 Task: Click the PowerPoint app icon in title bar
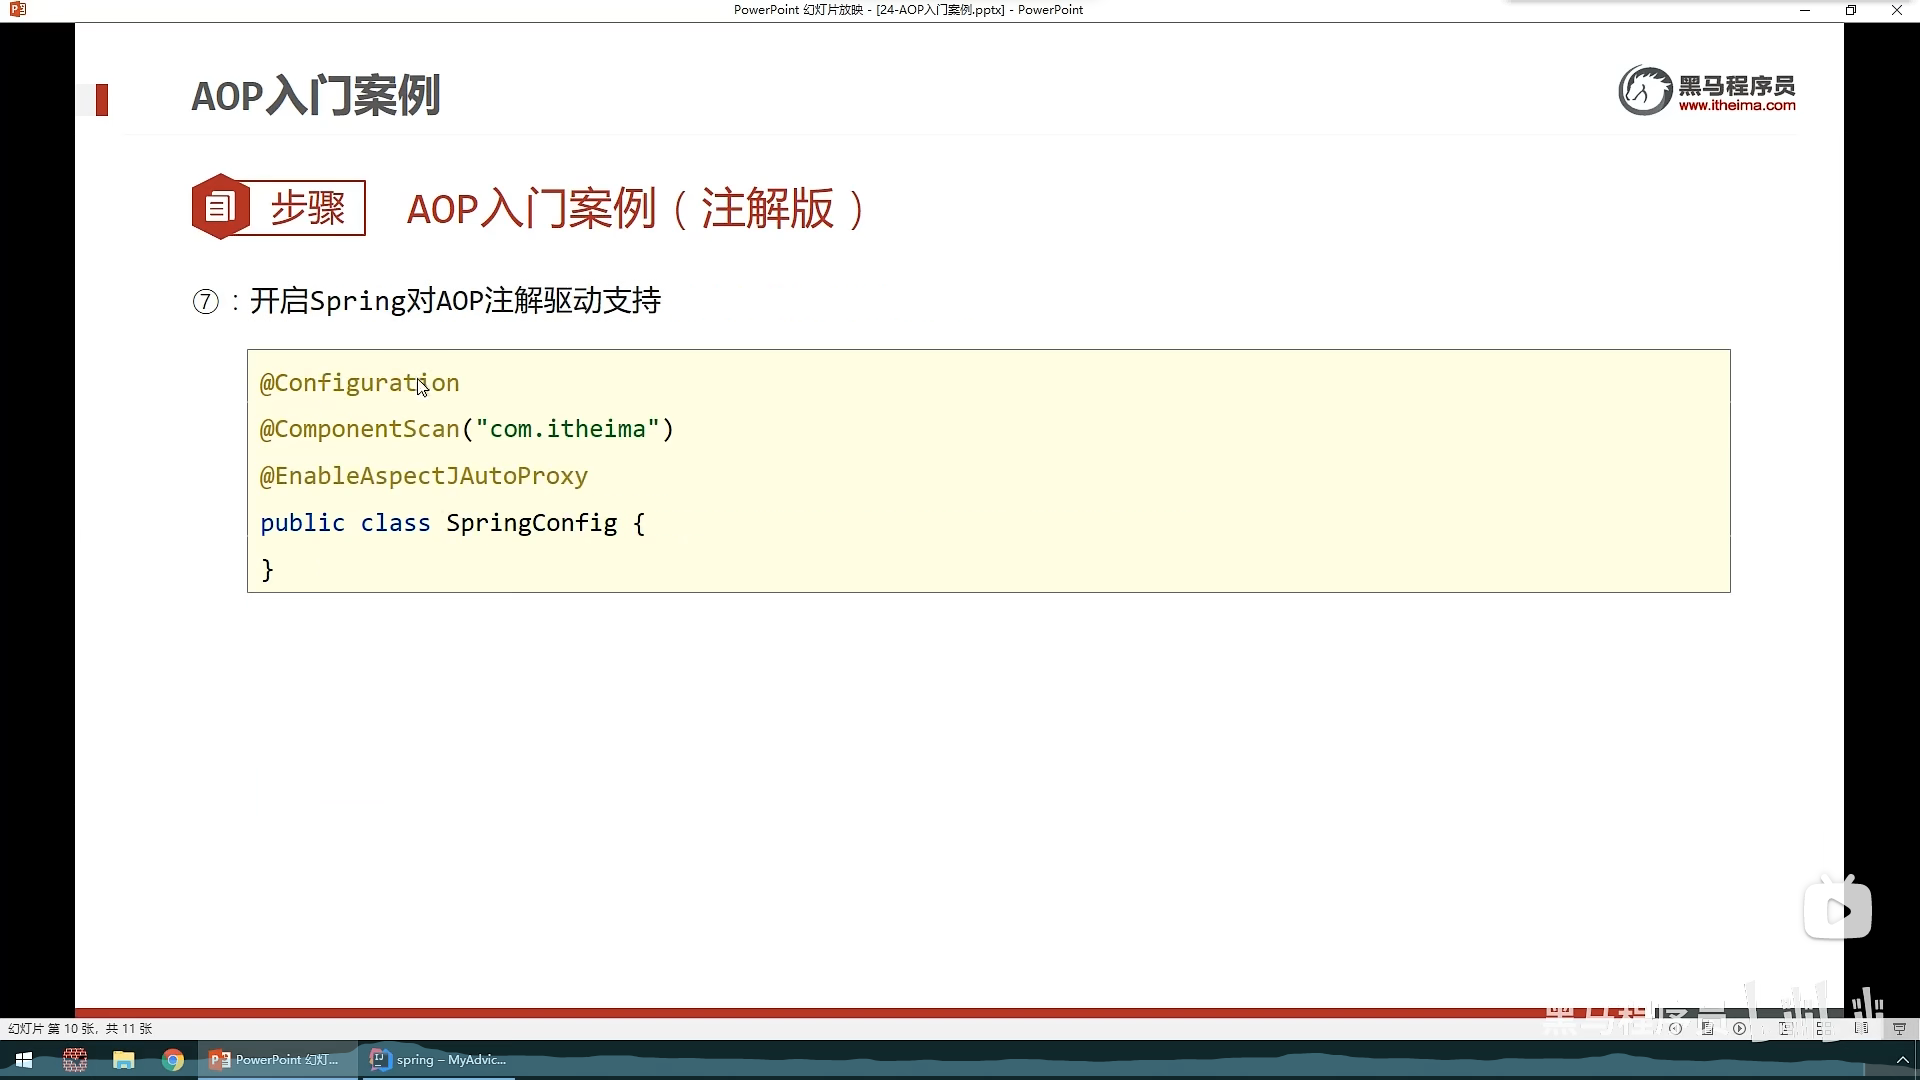click(x=17, y=10)
